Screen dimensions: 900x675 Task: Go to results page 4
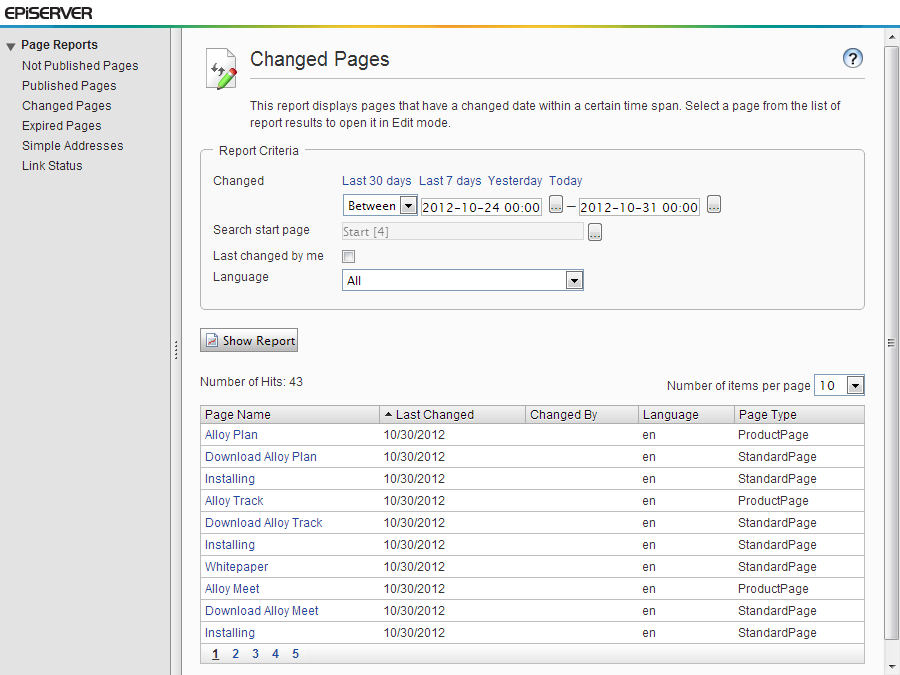pyautogui.click(x=276, y=654)
